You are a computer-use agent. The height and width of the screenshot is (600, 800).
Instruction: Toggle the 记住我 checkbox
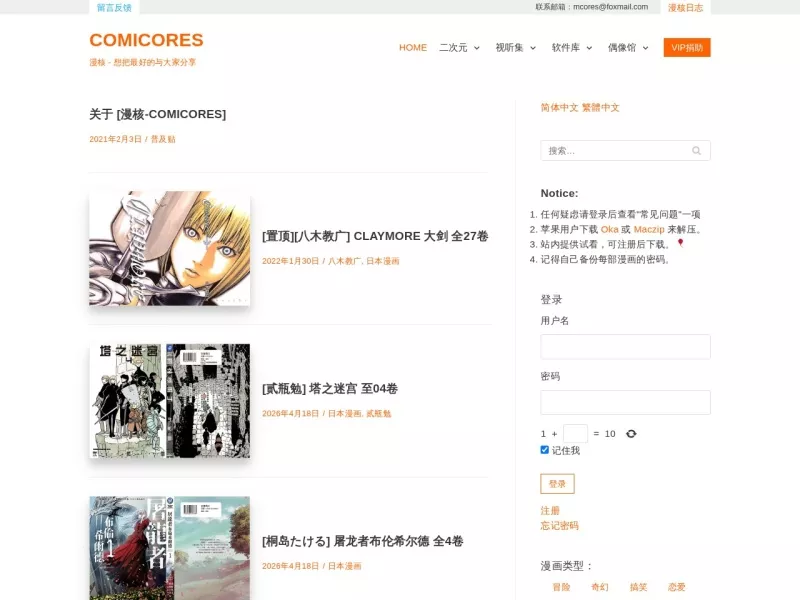544,449
